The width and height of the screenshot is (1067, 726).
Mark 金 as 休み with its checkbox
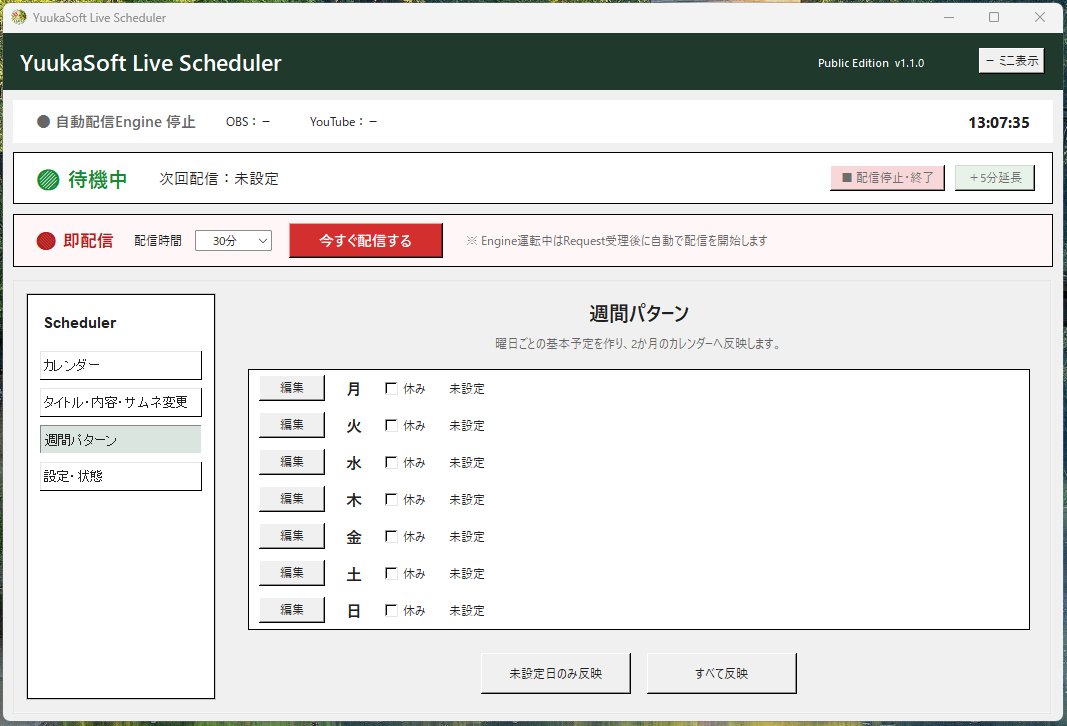391,536
